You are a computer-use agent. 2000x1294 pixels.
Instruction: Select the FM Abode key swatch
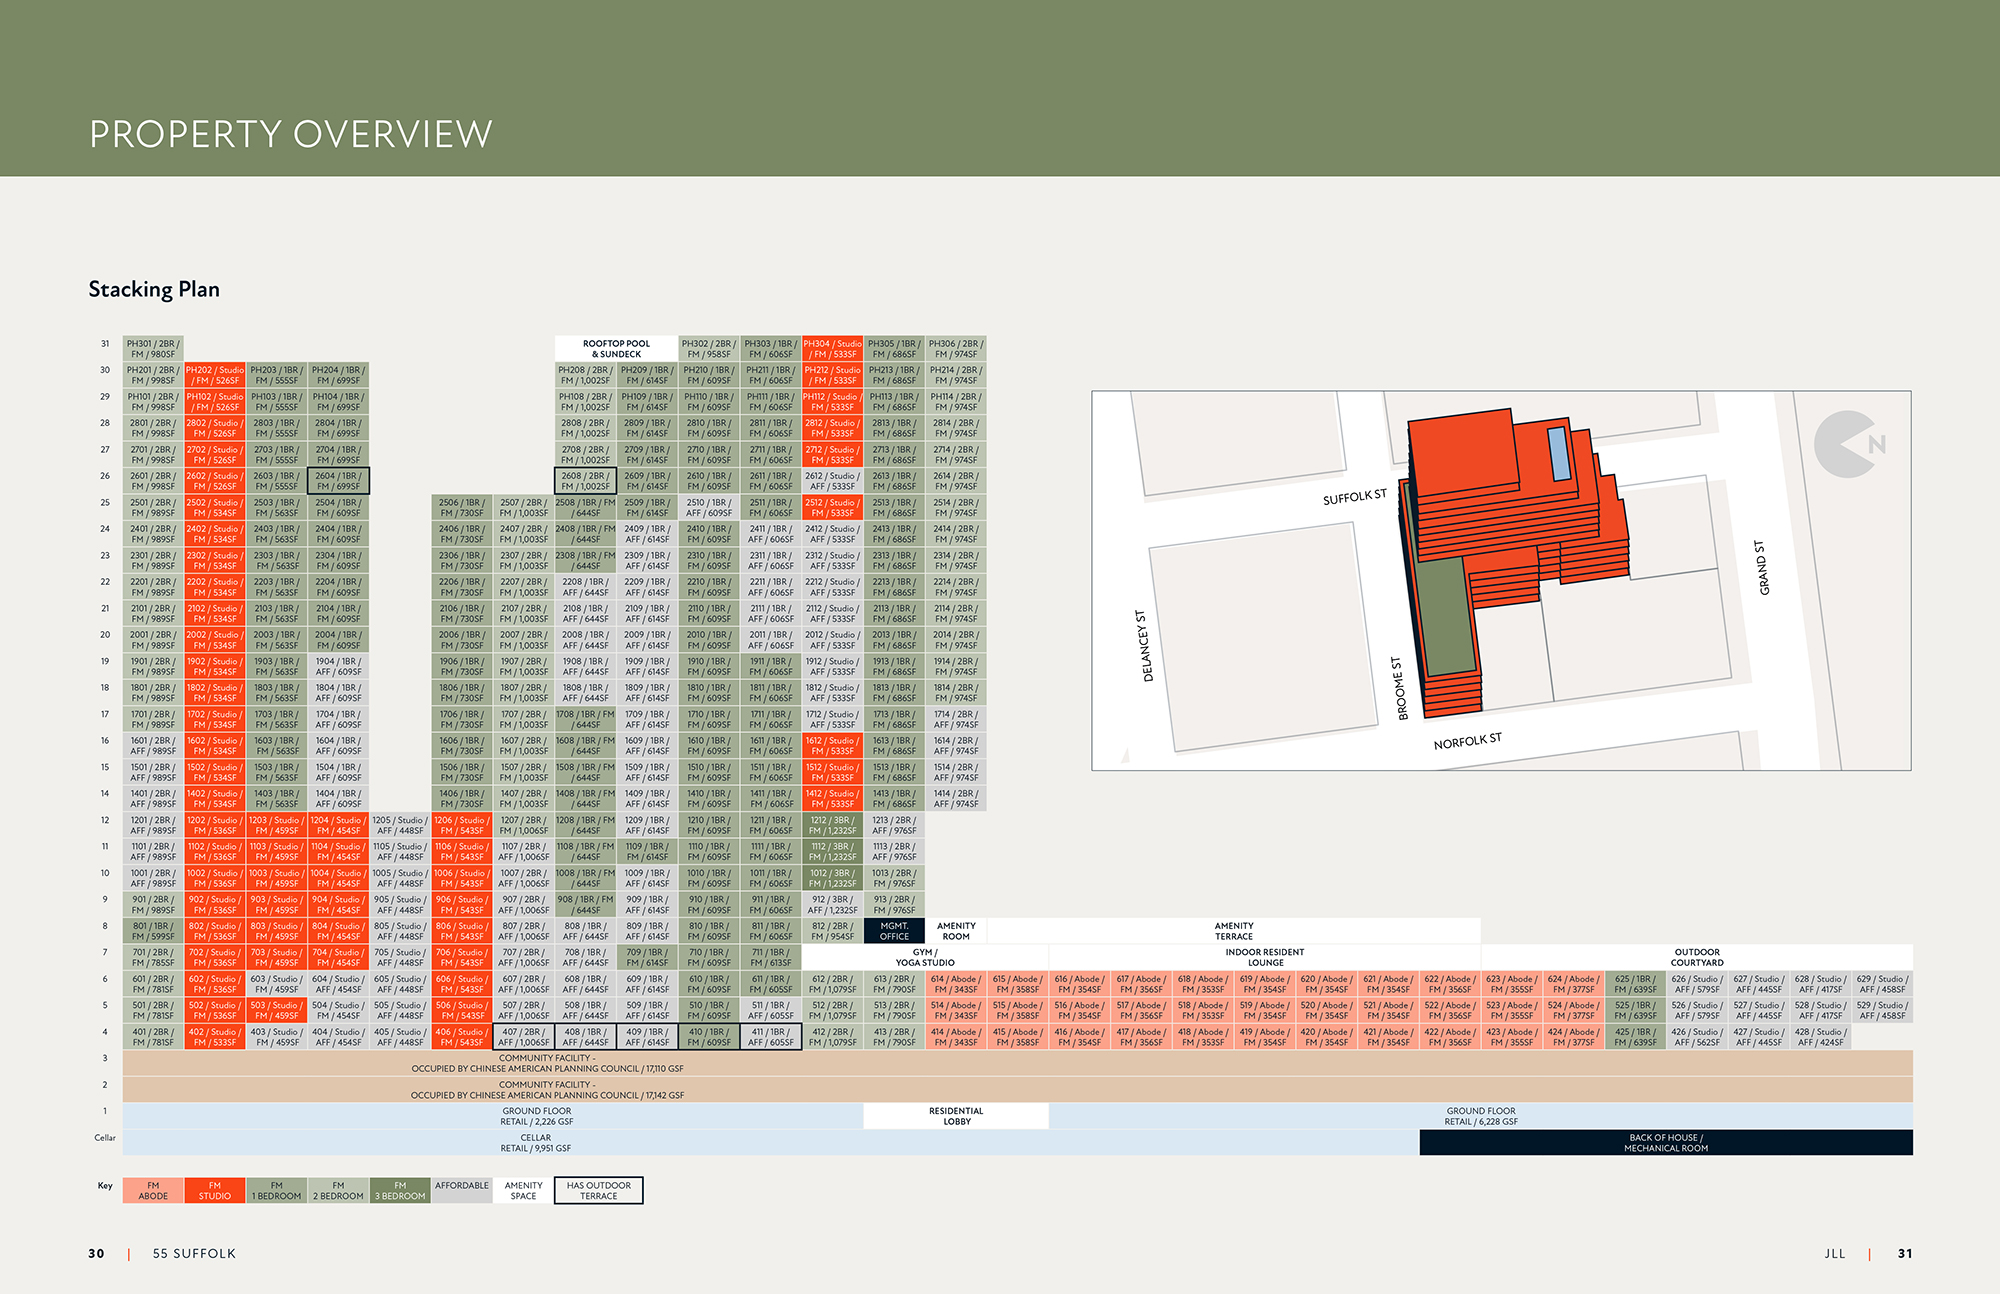coord(153,1190)
